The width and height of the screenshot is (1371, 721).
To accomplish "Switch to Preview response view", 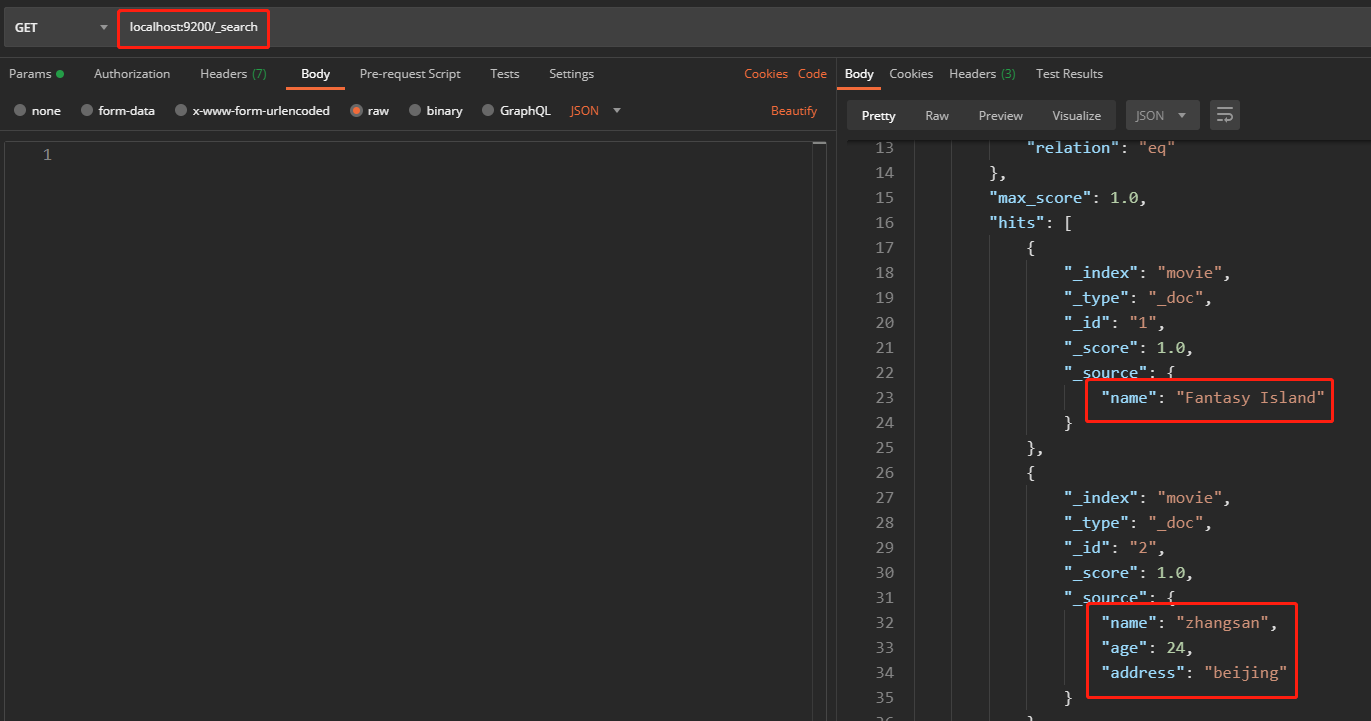I will pos(1000,116).
